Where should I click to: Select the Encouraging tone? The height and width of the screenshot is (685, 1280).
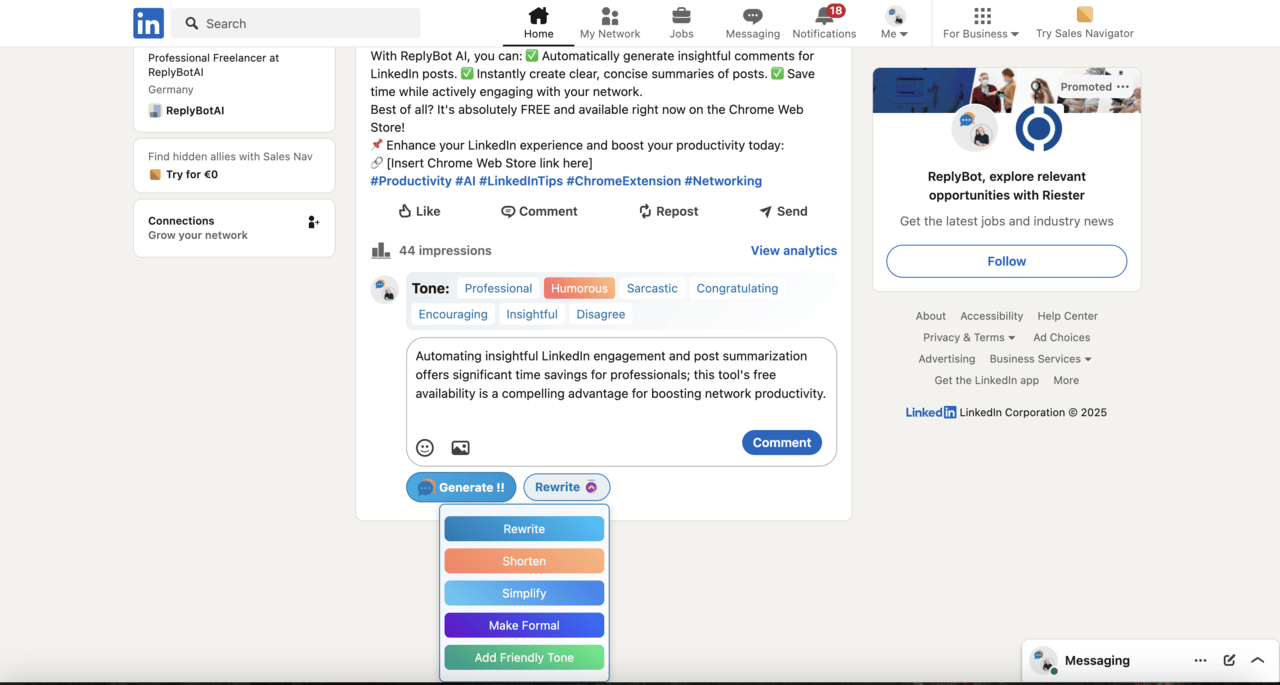click(453, 314)
